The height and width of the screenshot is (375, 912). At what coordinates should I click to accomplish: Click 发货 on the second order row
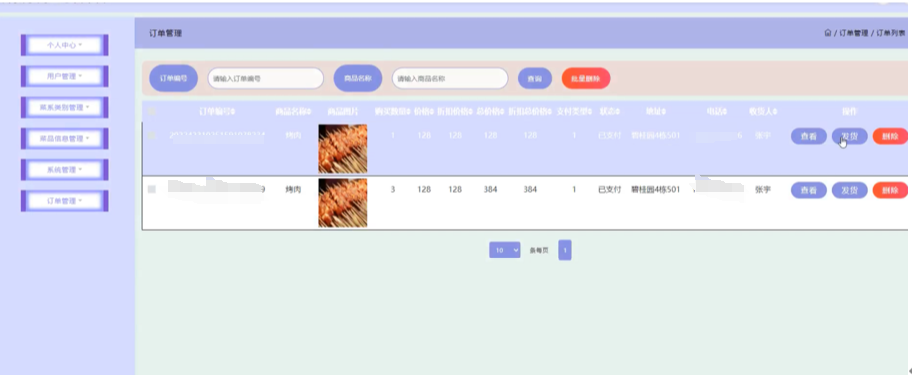pos(850,190)
